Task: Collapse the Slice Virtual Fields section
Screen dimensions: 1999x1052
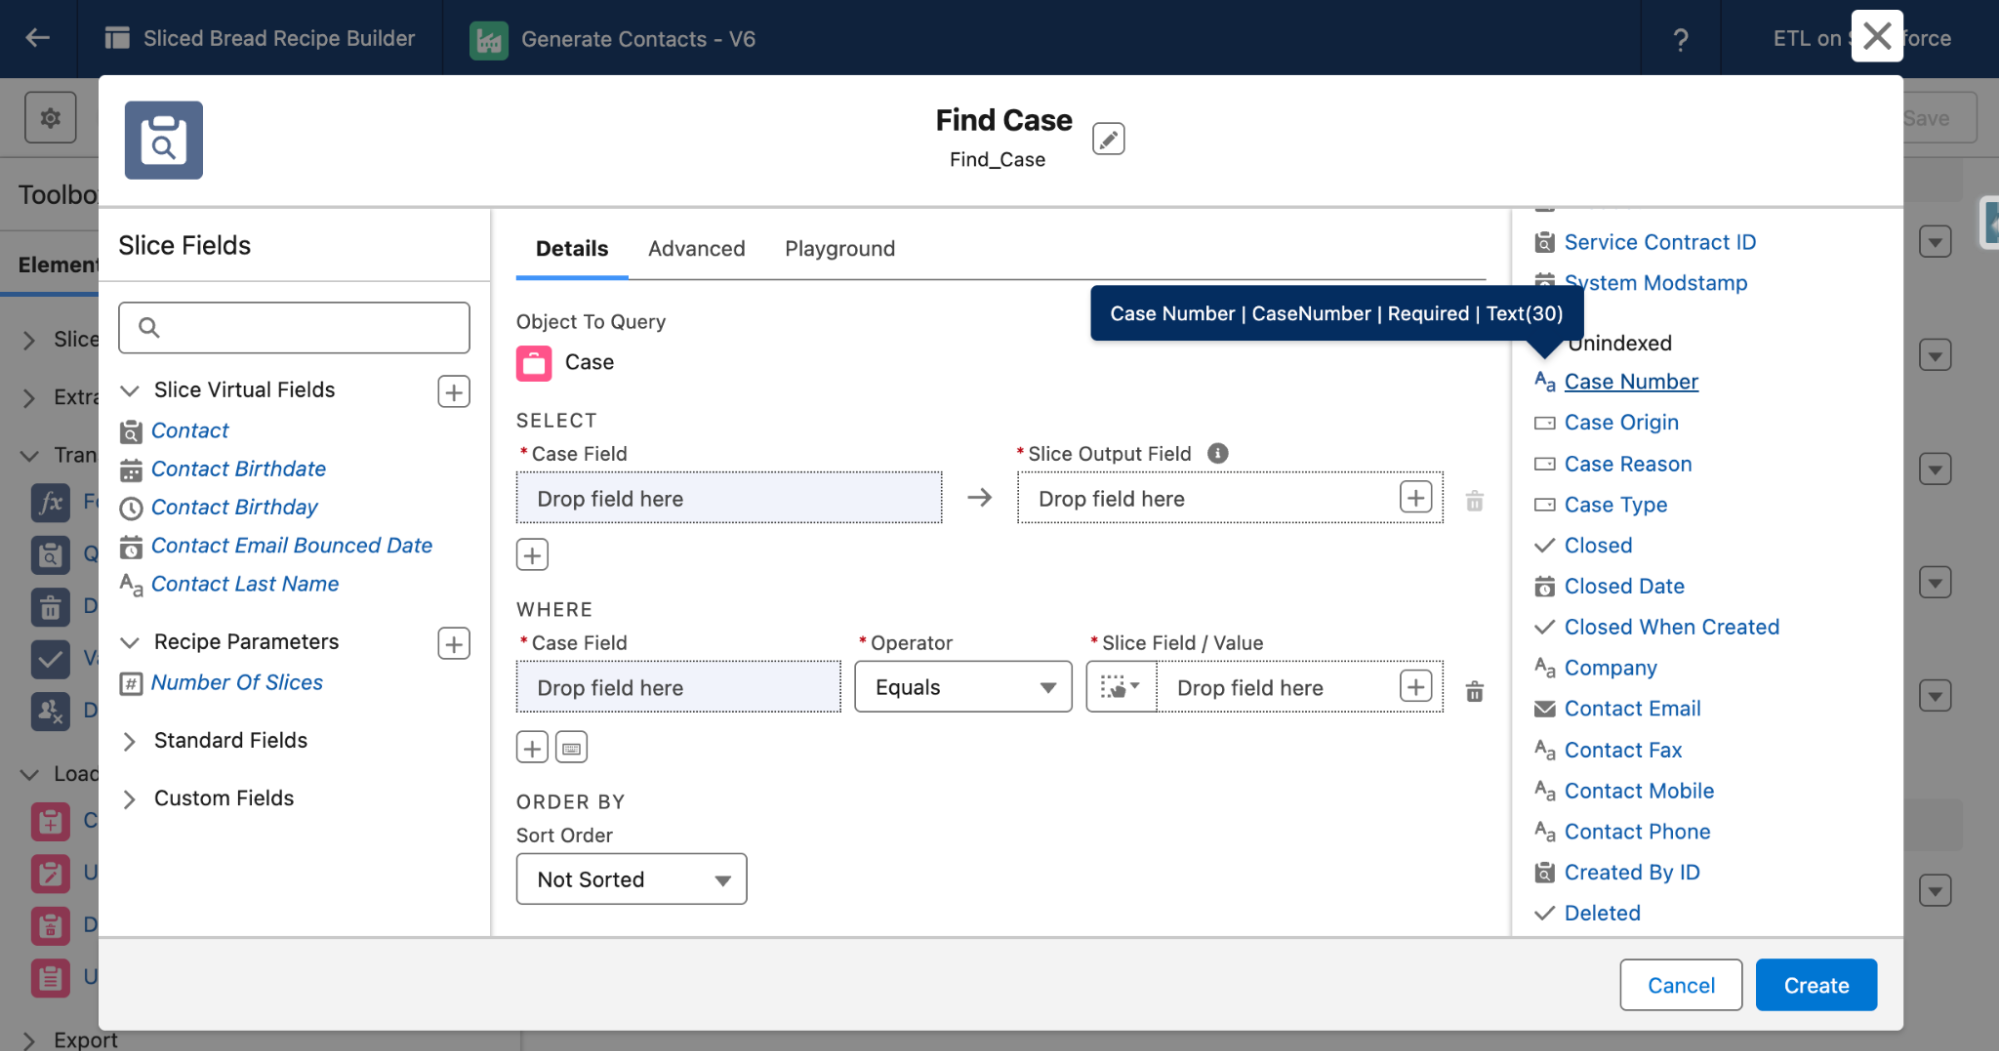Action: 129,390
